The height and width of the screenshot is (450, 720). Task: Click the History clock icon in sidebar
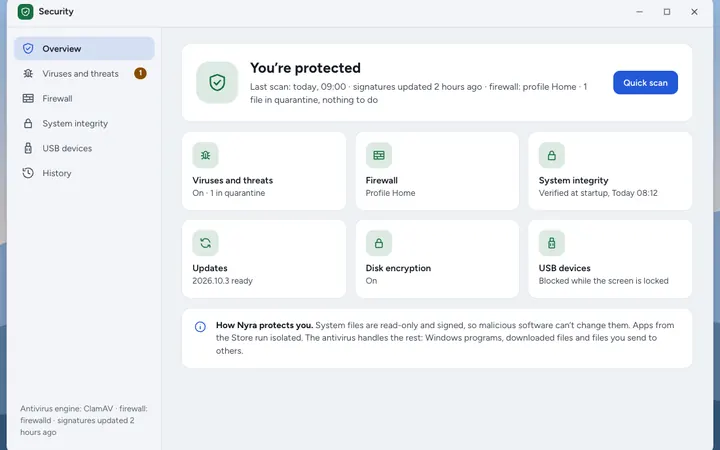28,173
